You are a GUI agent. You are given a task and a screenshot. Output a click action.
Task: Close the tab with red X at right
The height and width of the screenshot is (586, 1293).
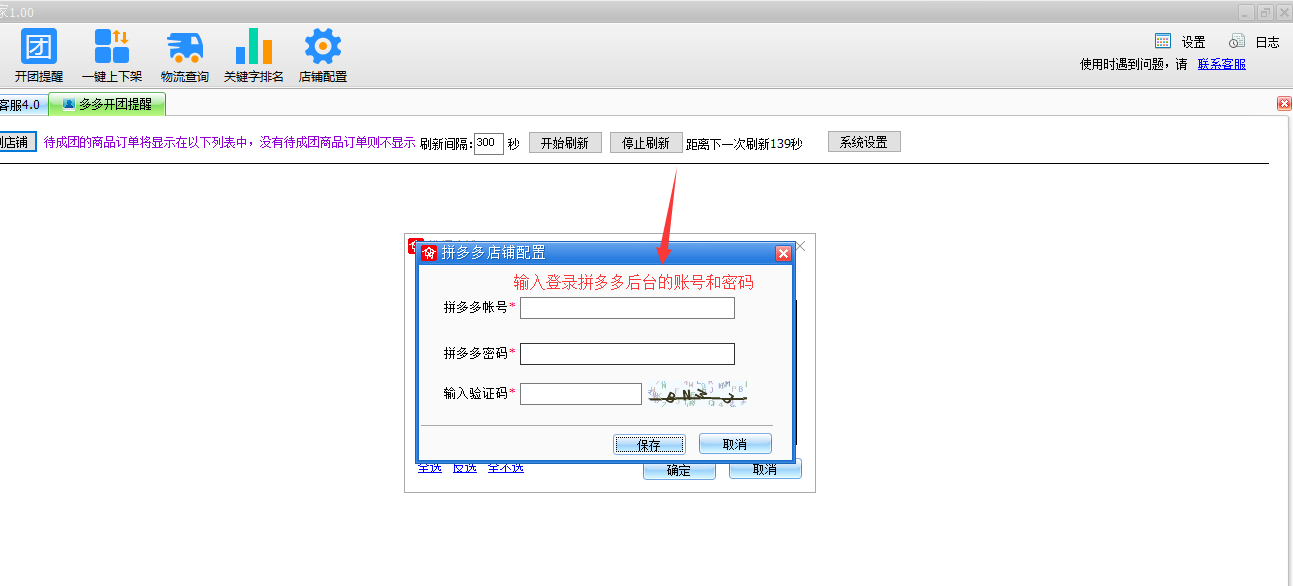(x=1284, y=104)
